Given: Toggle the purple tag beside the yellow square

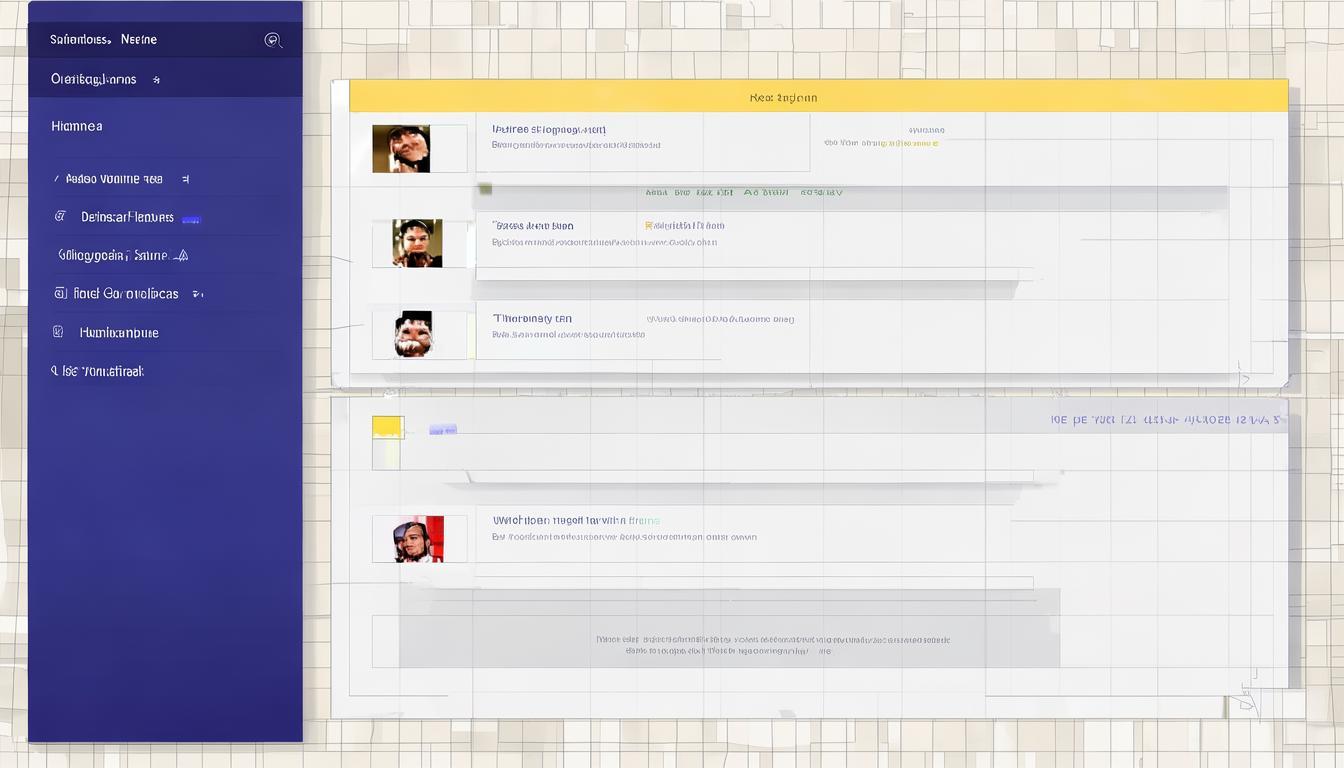Looking at the screenshot, I should pyautogui.click(x=443, y=429).
